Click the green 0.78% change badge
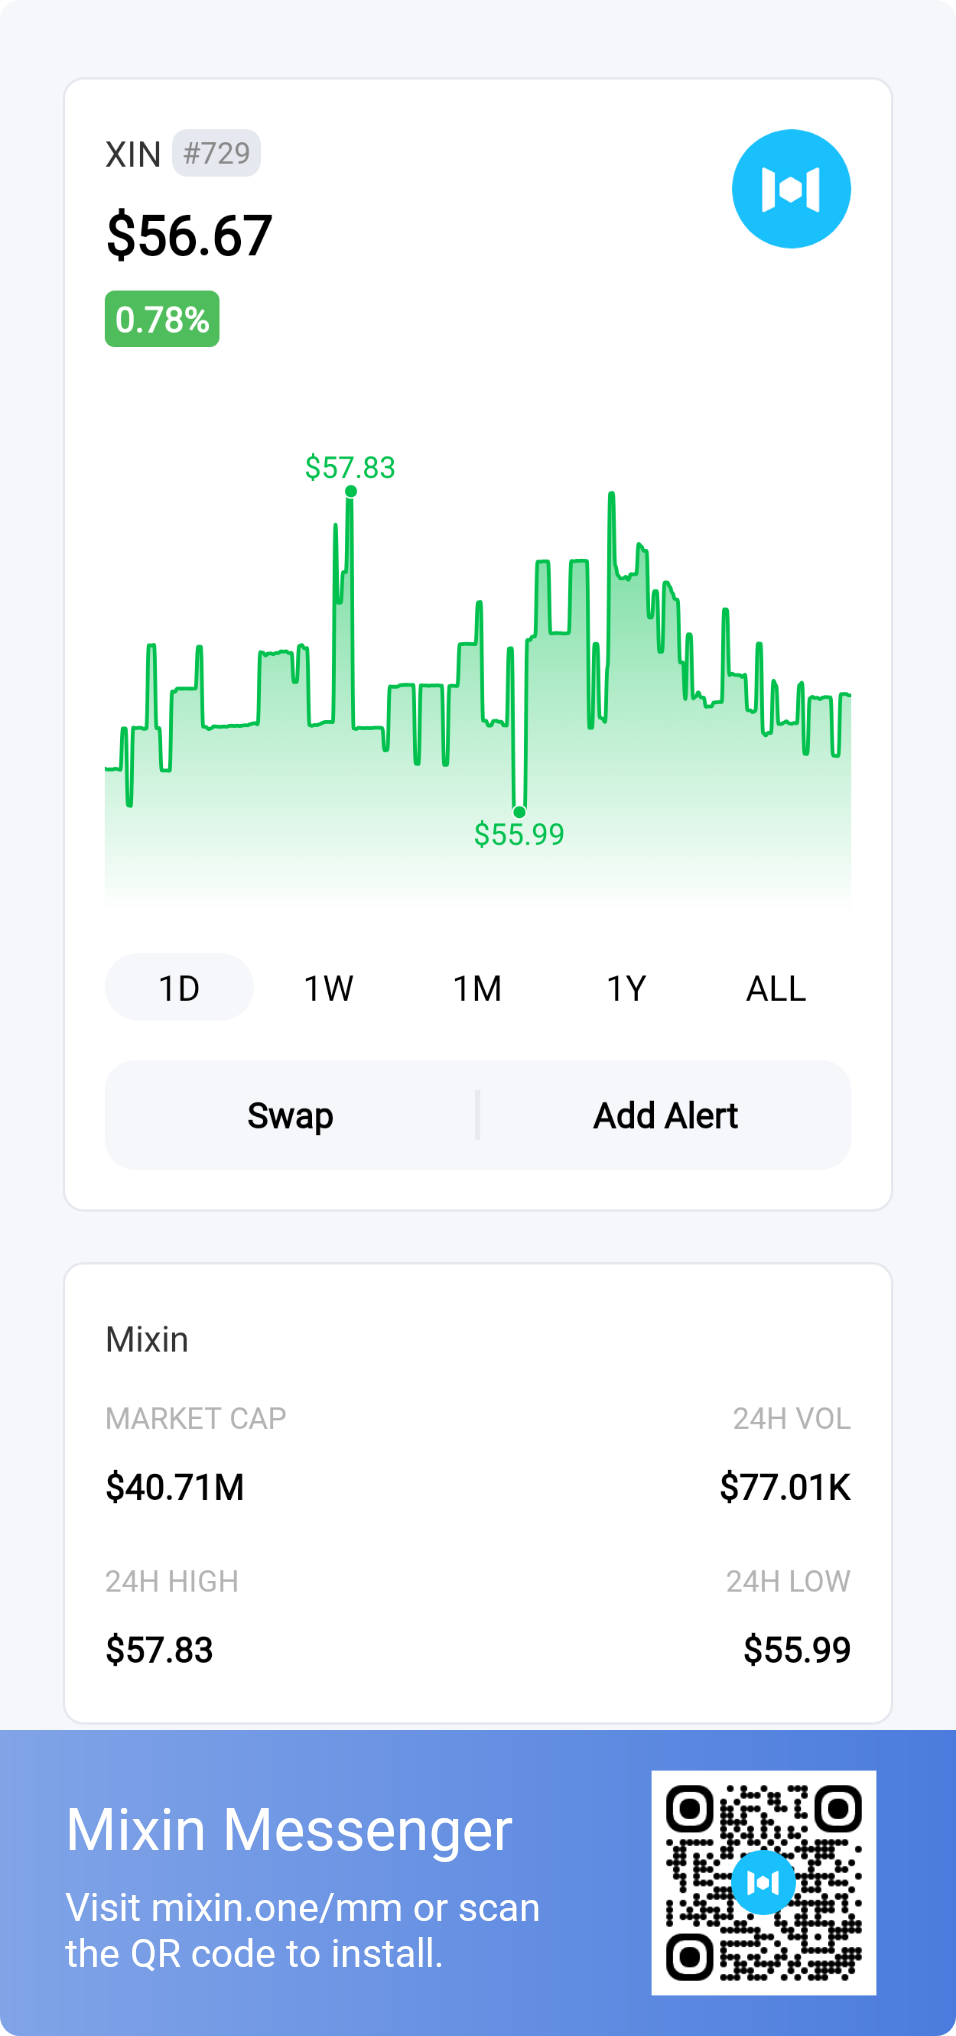This screenshot has height=2036, width=956. click(x=162, y=319)
